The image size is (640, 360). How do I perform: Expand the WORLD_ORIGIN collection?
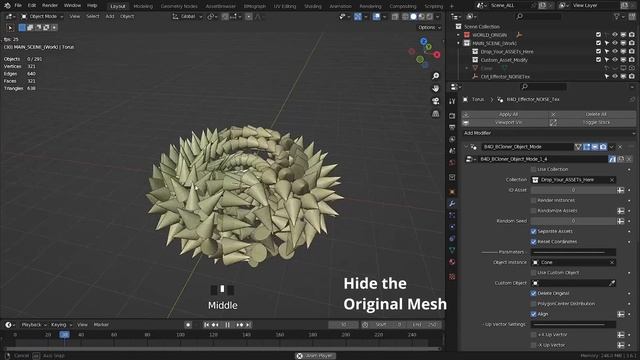tap(458, 35)
